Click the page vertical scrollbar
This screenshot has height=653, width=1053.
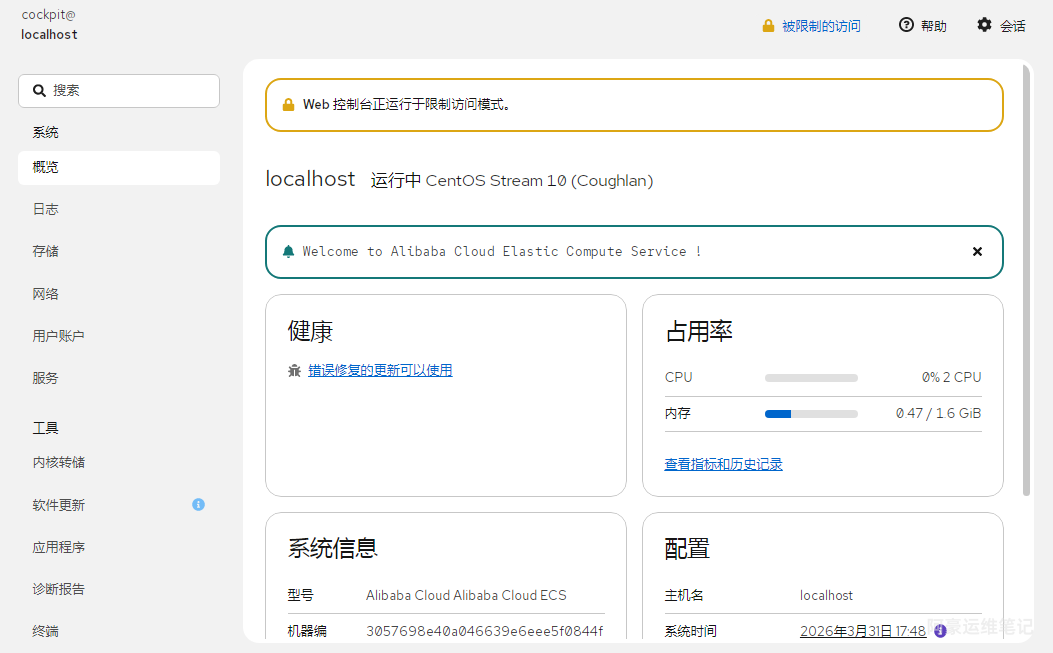pyautogui.click(x=1026, y=281)
